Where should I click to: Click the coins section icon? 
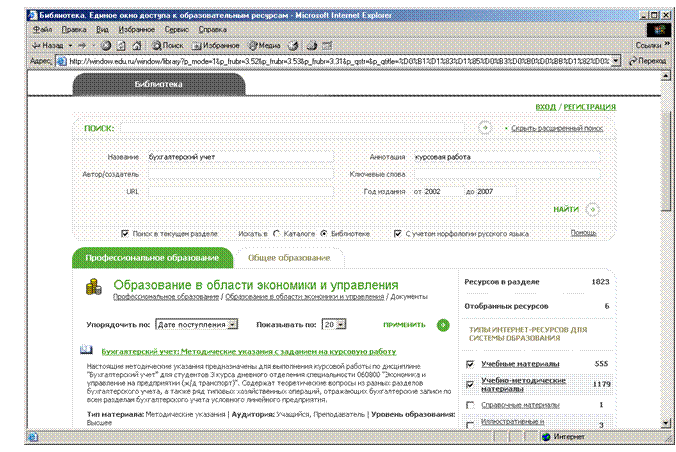94,287
